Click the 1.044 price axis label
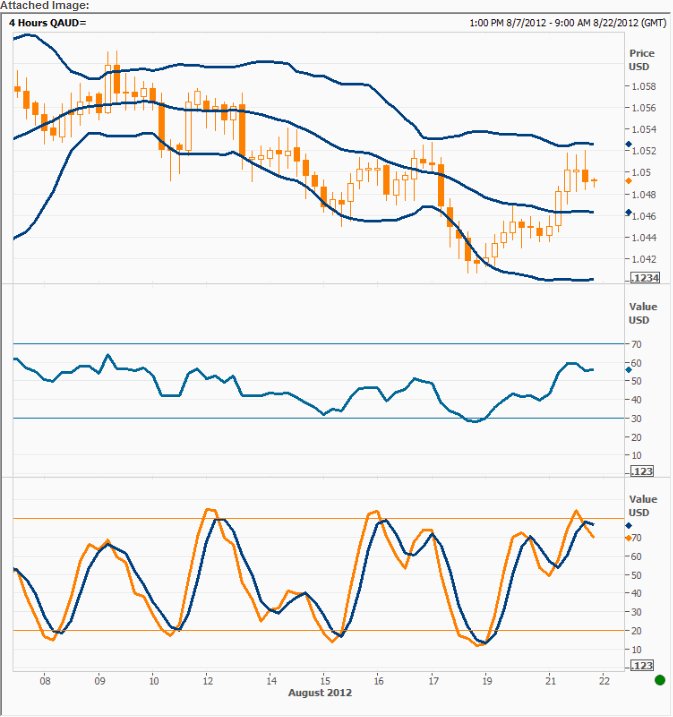The image size is (673, 717). (x=643, y=238)
